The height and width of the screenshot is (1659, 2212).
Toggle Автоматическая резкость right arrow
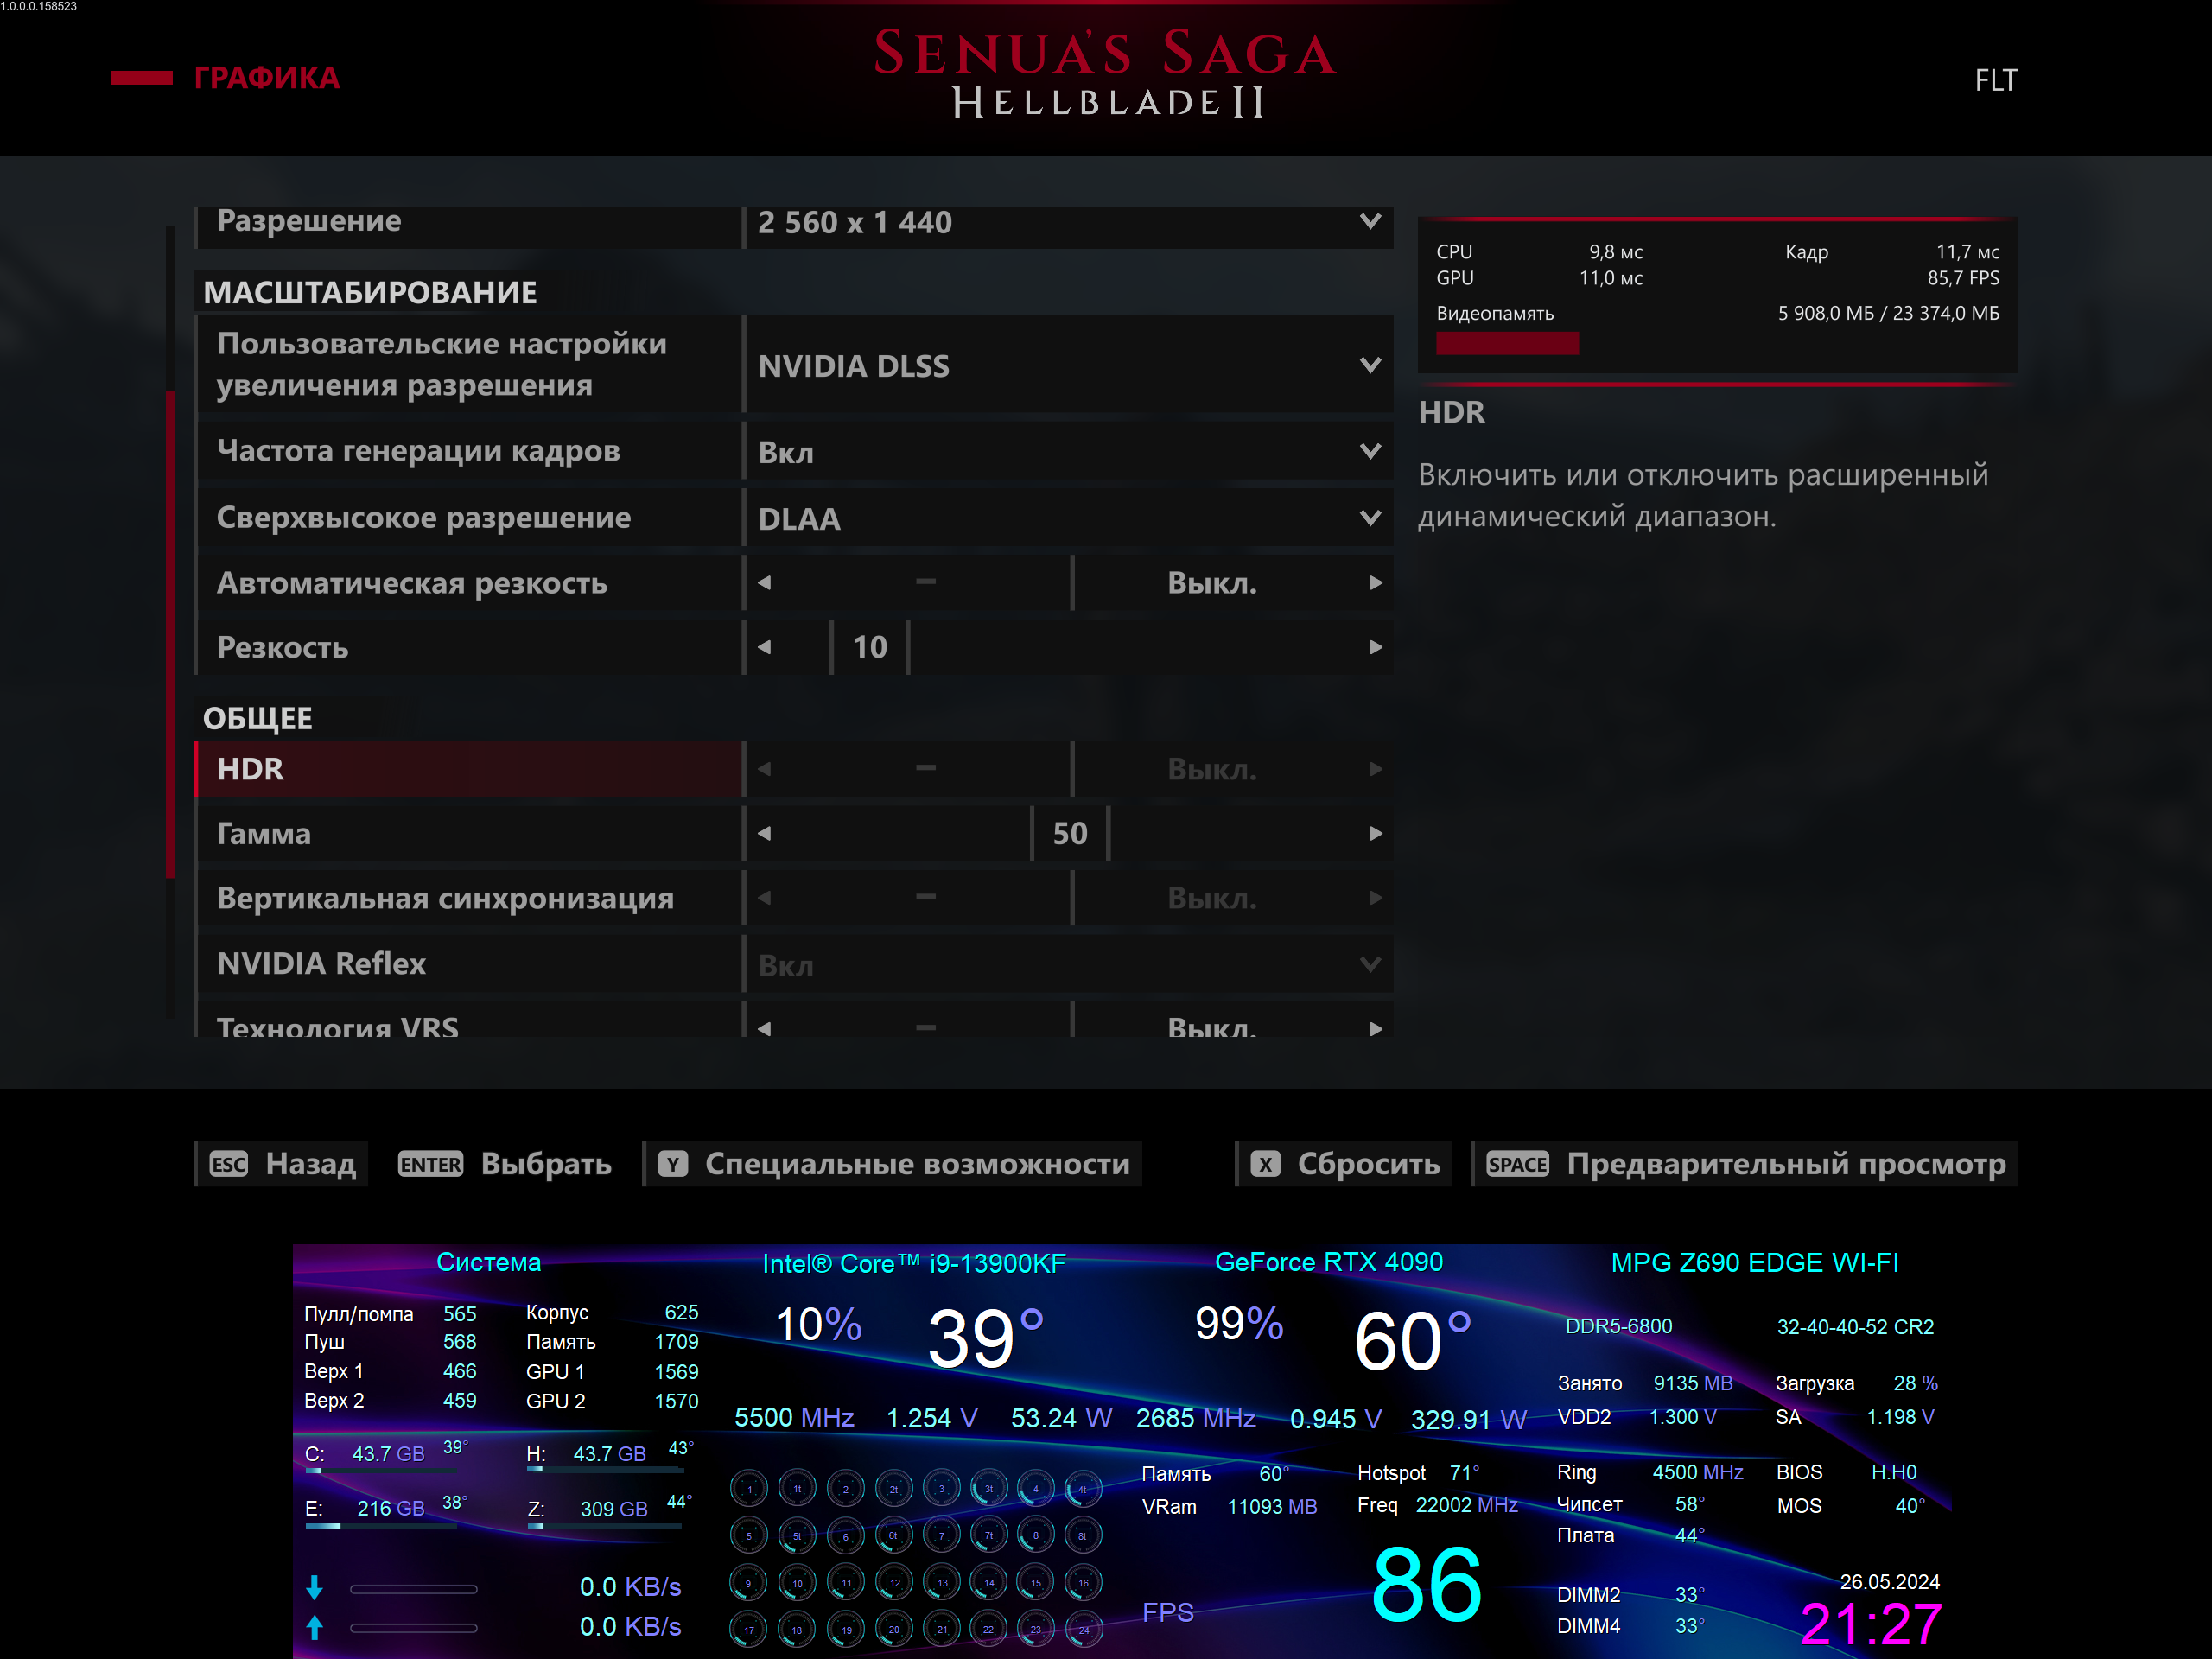1375,583
